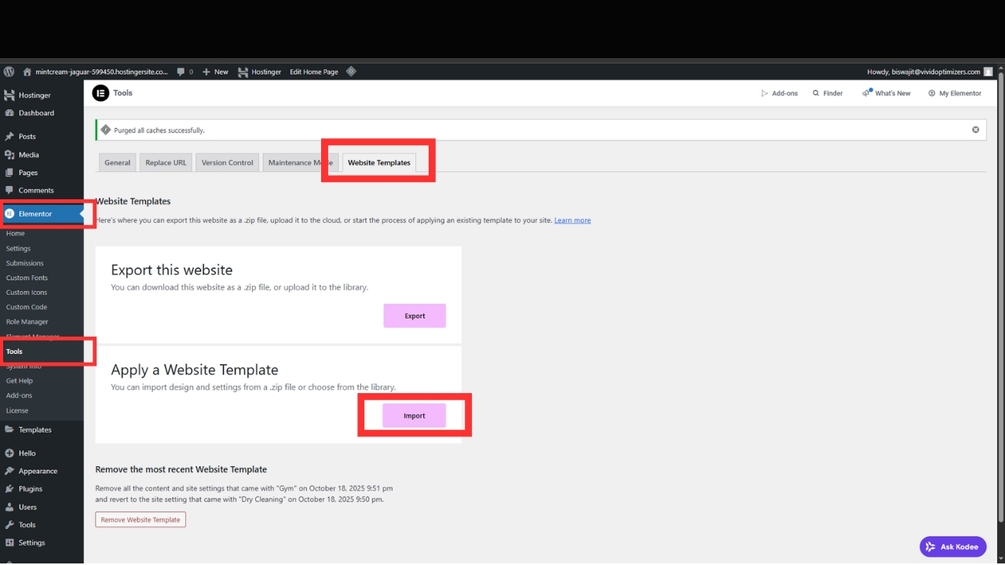Select the Website Templates tab
The image size is (1005, 565).
pyautogui.click(x=379, y=163)
